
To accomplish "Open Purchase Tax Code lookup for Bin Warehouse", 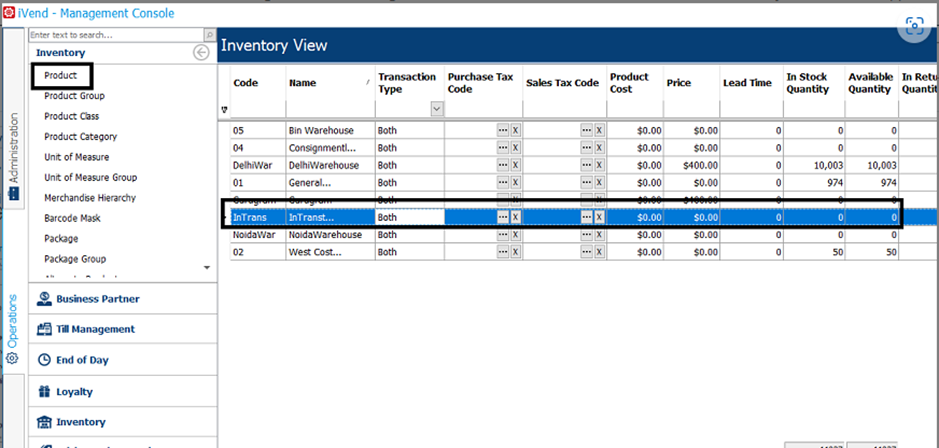I will 503,131.
